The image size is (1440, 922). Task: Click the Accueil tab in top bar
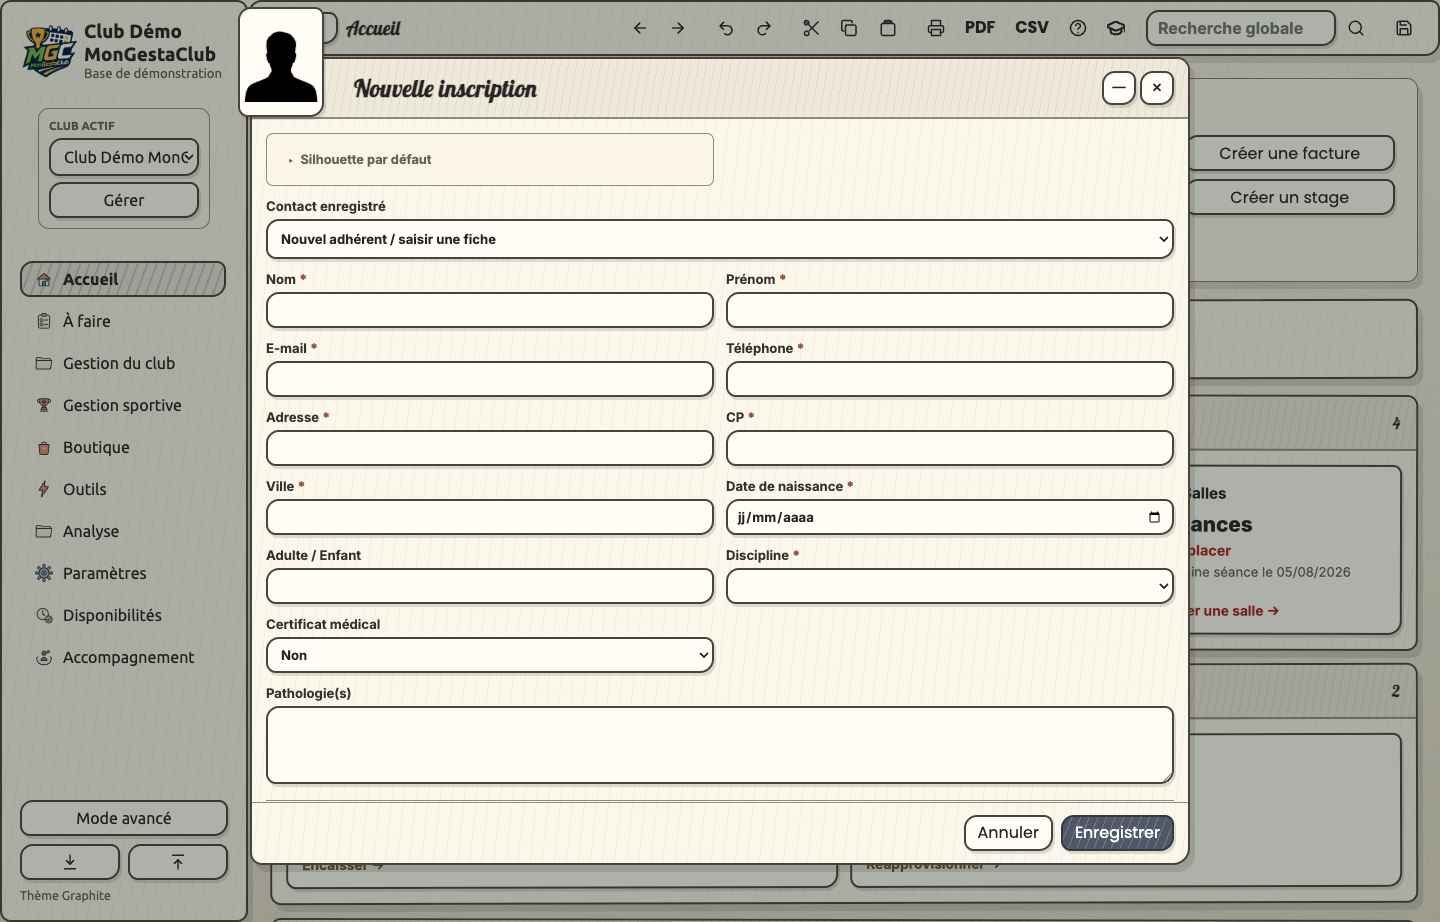(x=373, y=29)
